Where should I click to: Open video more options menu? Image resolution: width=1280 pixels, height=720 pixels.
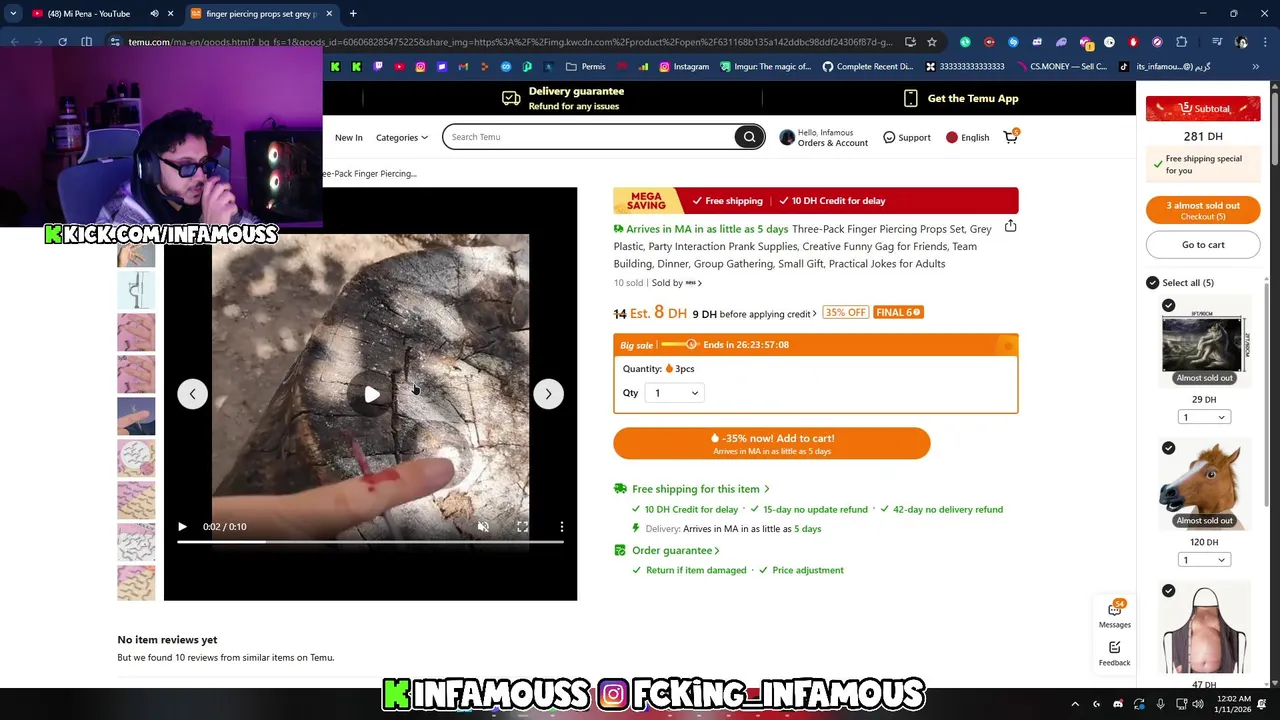562,526
